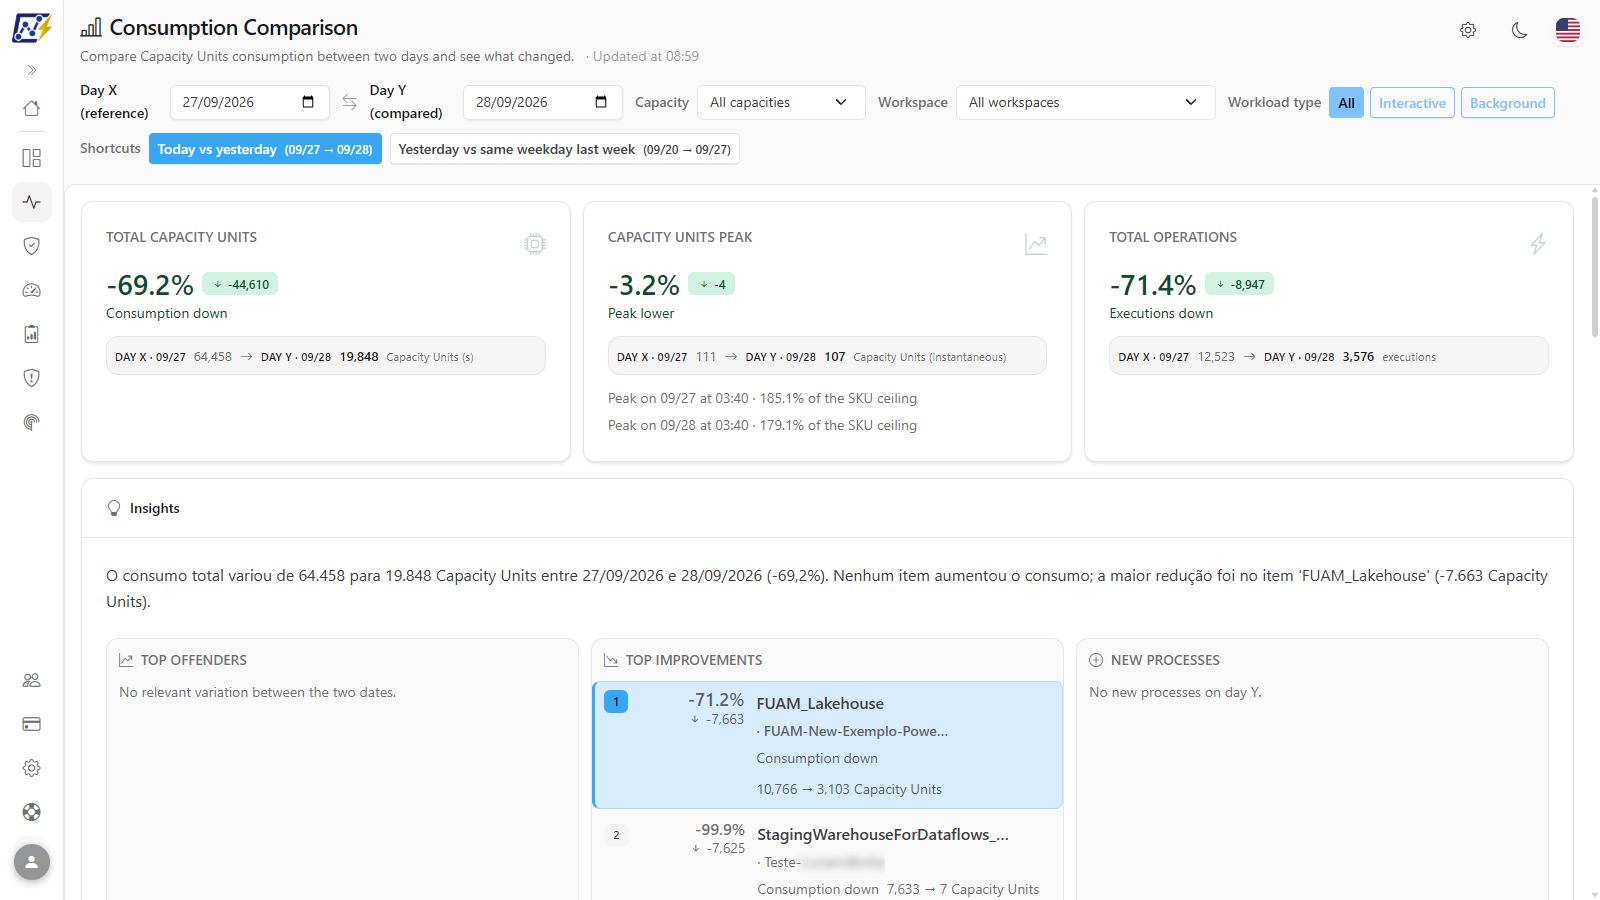
Task: Open the All workspaces dropdown
Action: (1086, 102)
